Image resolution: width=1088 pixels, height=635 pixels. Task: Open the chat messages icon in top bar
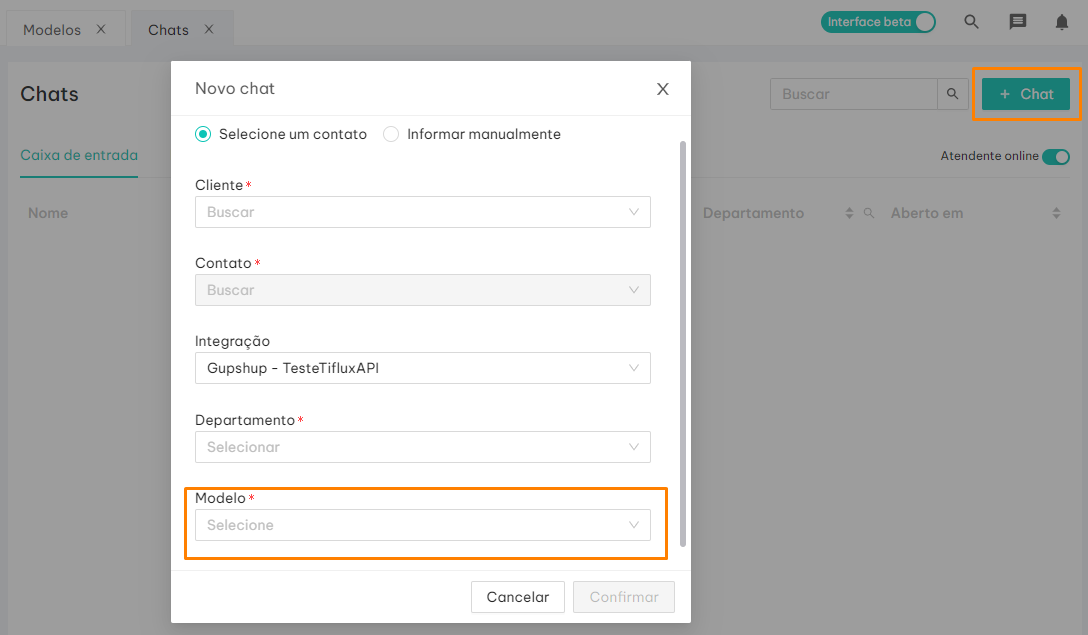(x=1017, y=22)
